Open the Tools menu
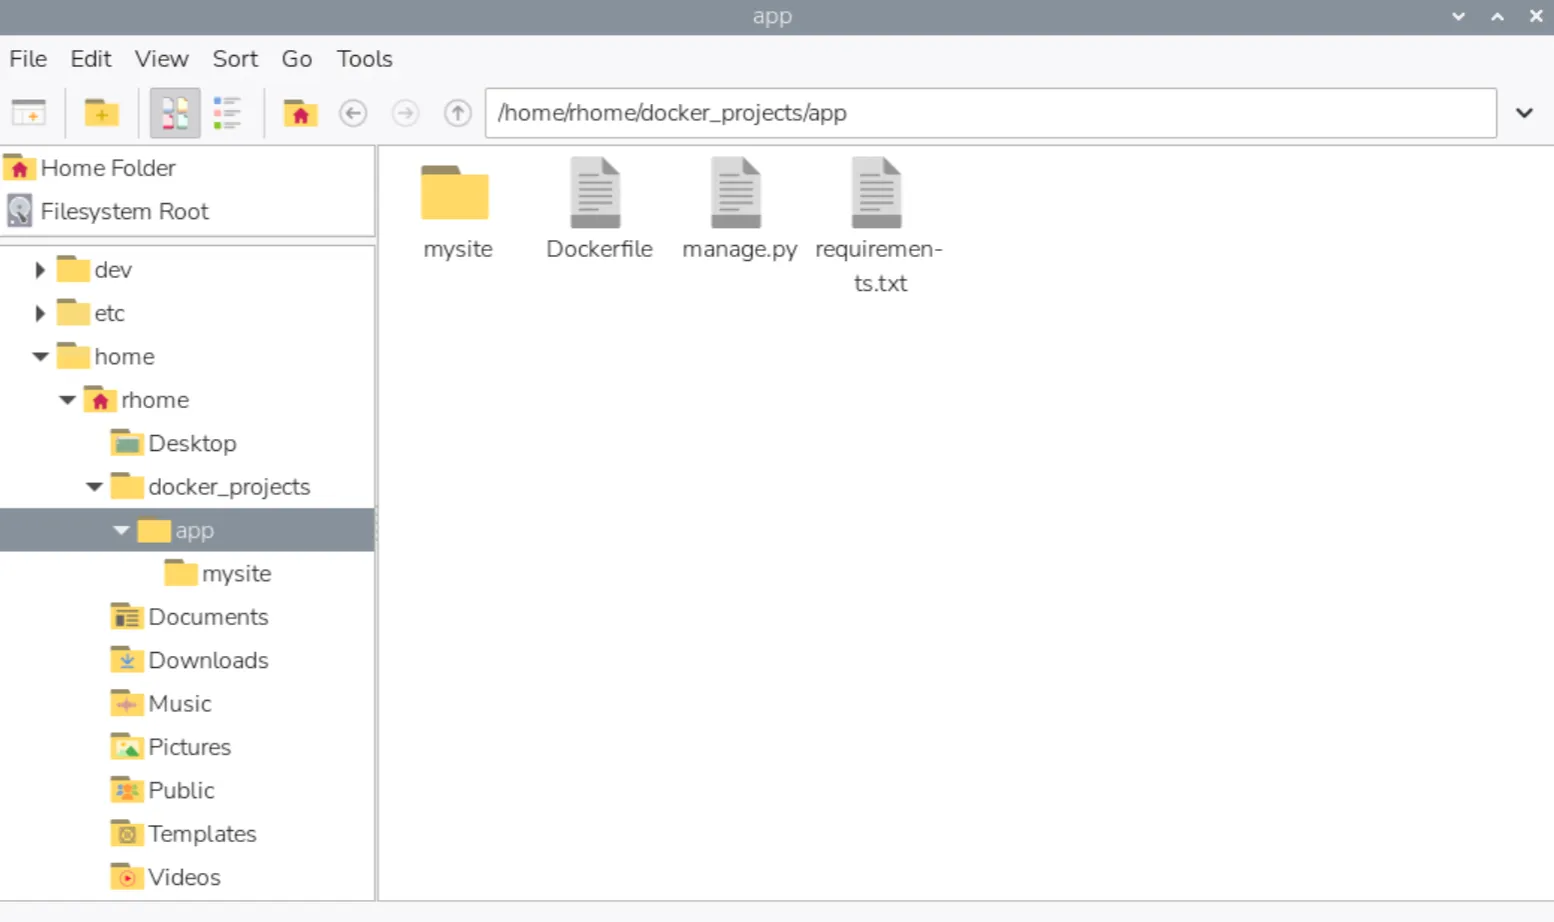 coord(364,59)
